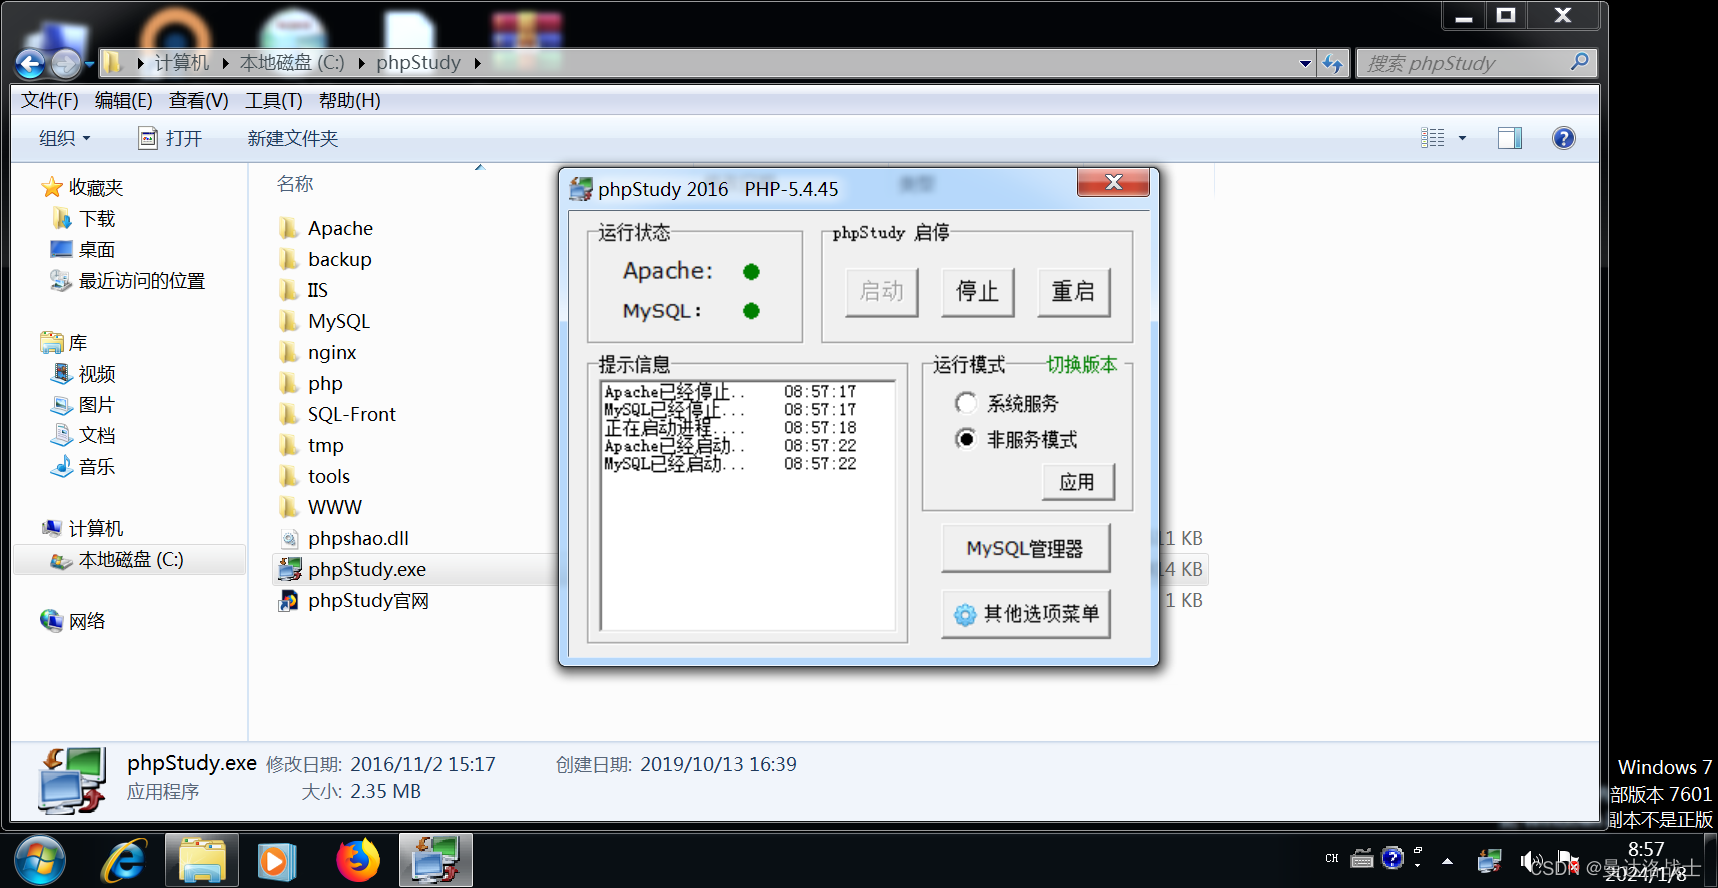The width and height of the screenshot is (1718, 888).
Task: Click the Explorer back navigation arrow
Action: tap(30, 64)
